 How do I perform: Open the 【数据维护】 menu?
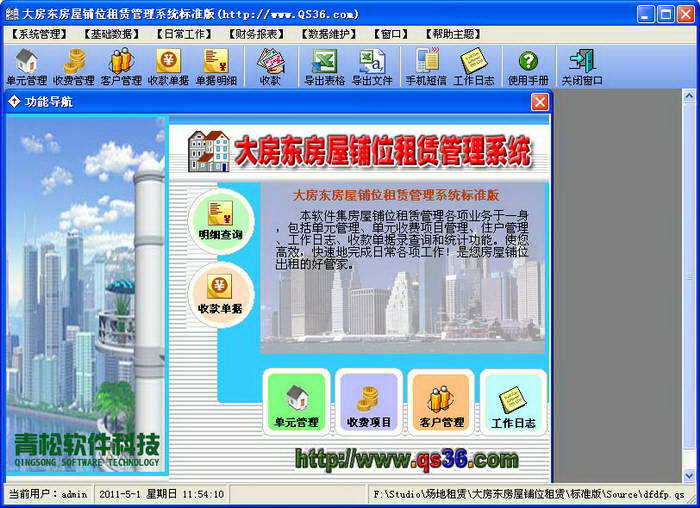pos(329,34)
